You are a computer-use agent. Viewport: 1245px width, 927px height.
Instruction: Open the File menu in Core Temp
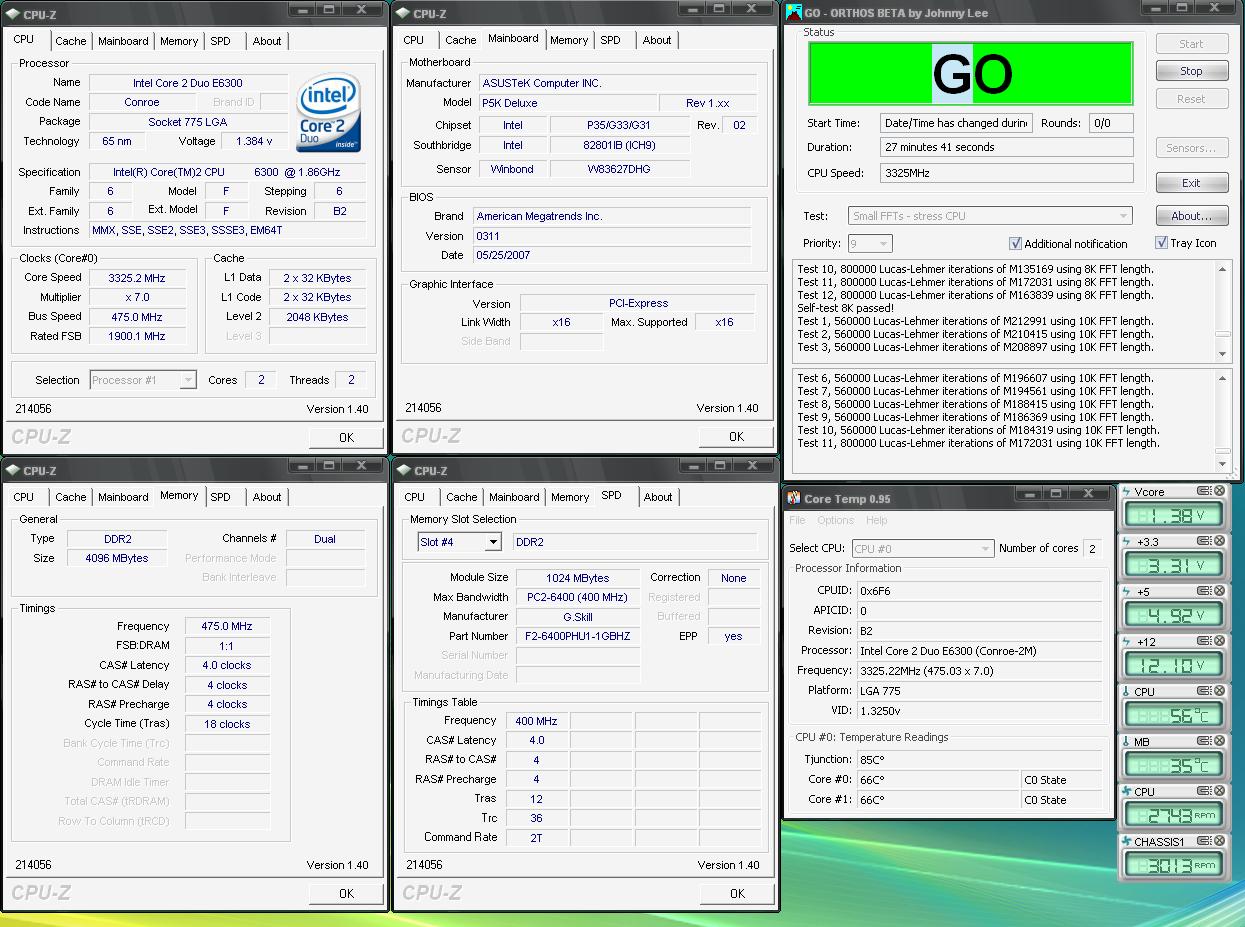point(797,520)
